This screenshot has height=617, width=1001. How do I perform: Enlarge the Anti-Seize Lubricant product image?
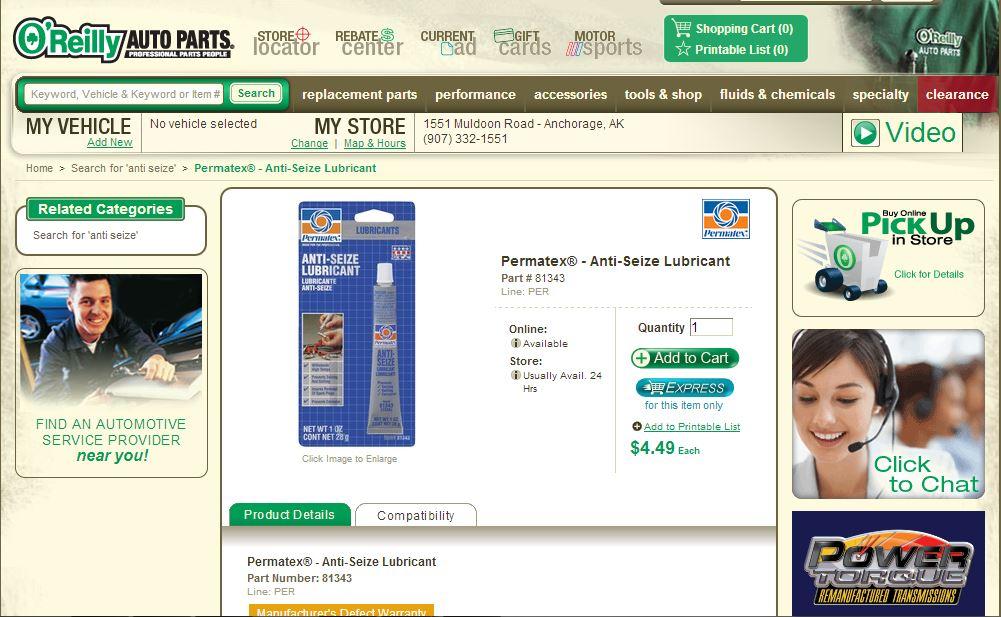(357, 324)
